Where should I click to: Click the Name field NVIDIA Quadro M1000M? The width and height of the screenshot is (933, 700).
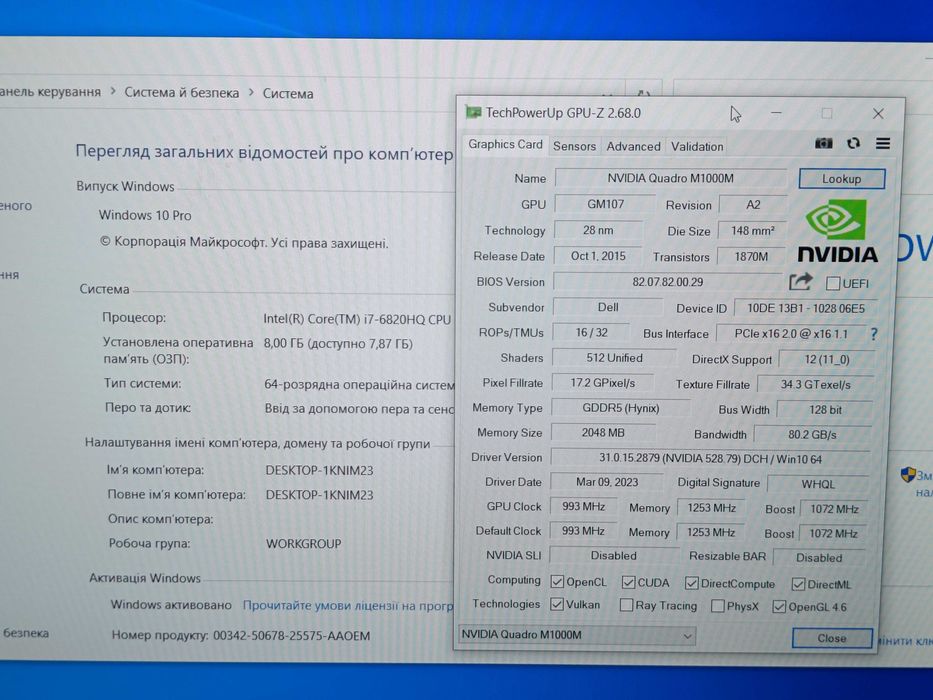(671, 178)
